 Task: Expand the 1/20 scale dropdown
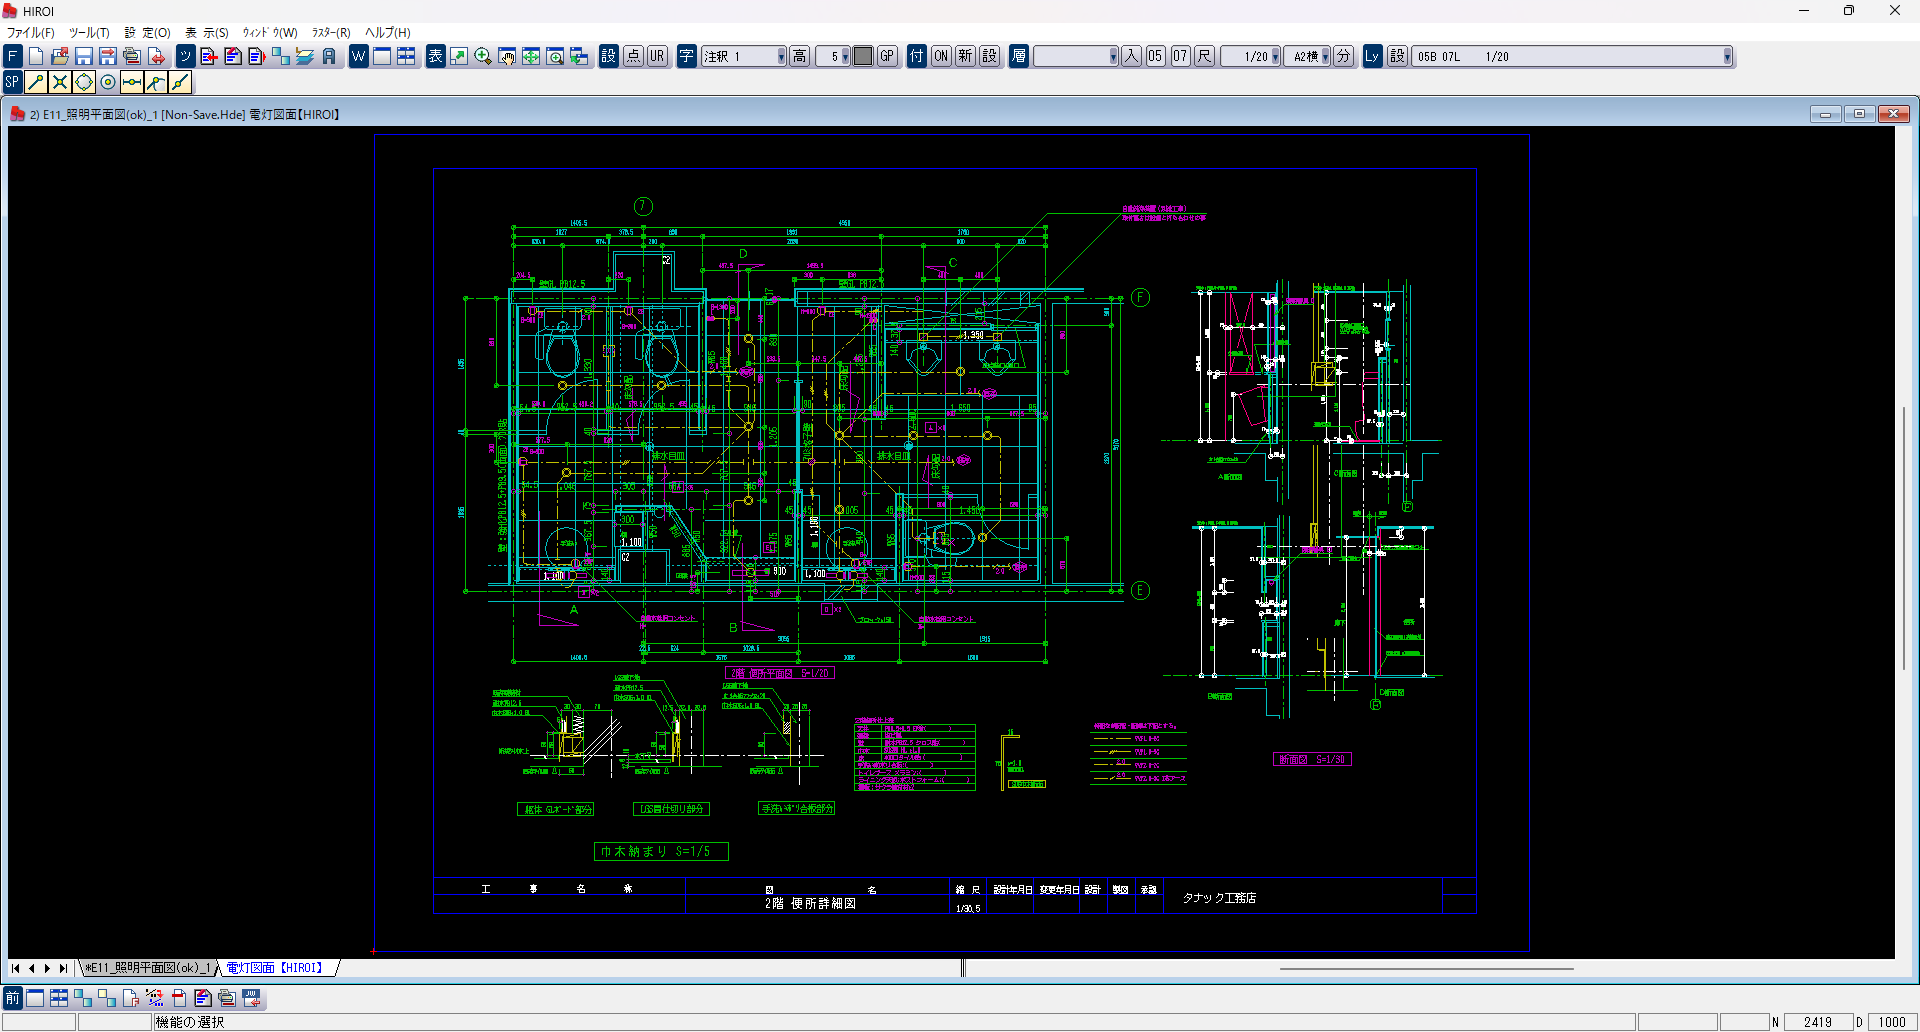[1275, 57]
